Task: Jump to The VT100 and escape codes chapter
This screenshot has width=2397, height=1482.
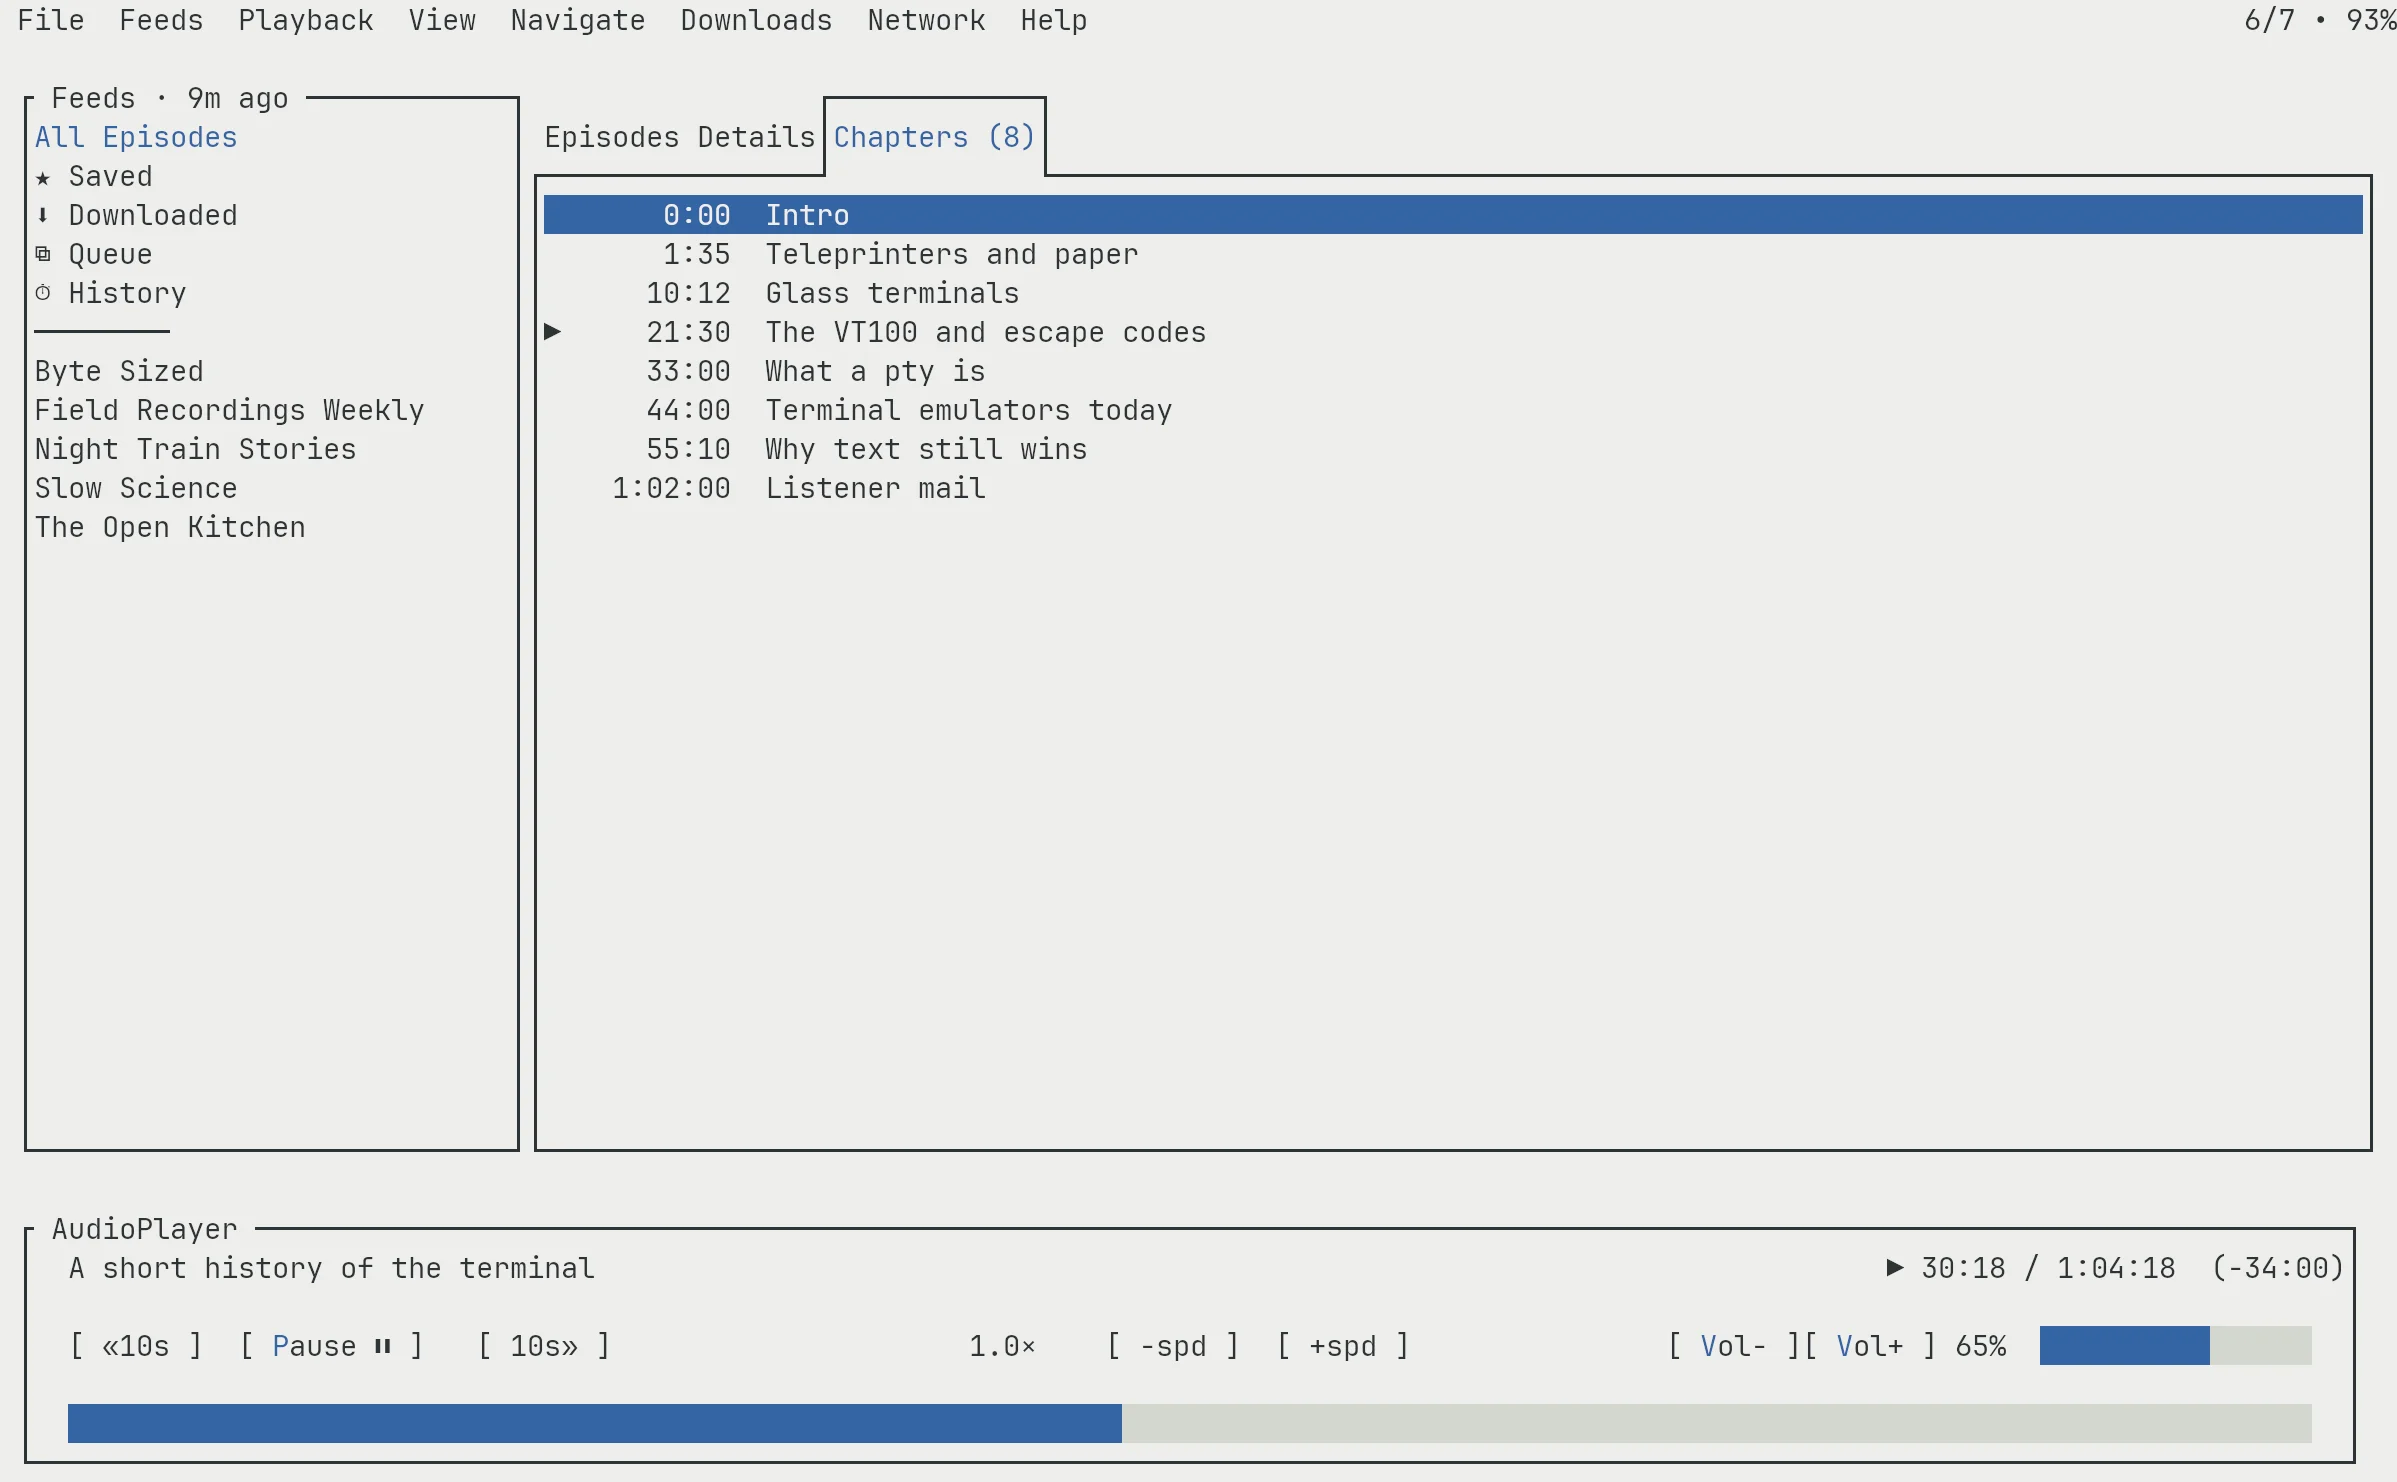Action: [1453, 332]
